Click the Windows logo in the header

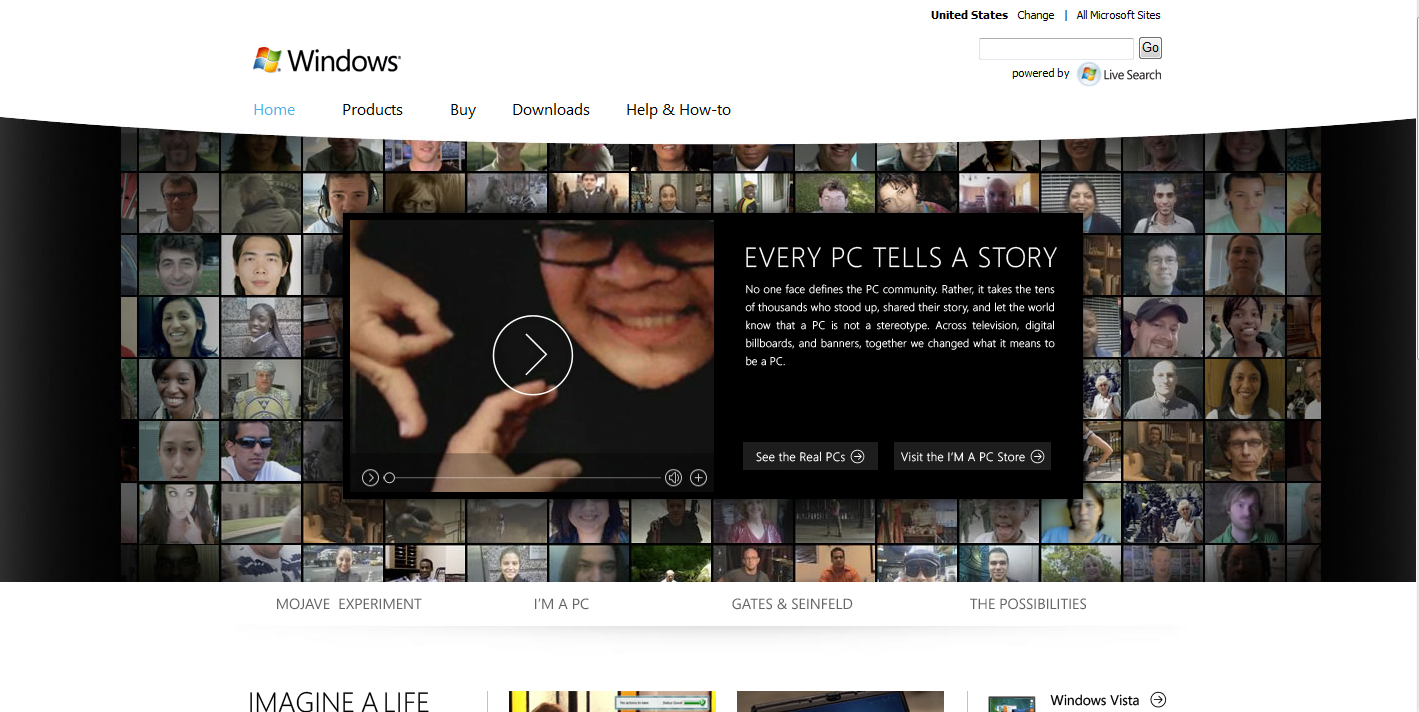click(x=327, y=60)
